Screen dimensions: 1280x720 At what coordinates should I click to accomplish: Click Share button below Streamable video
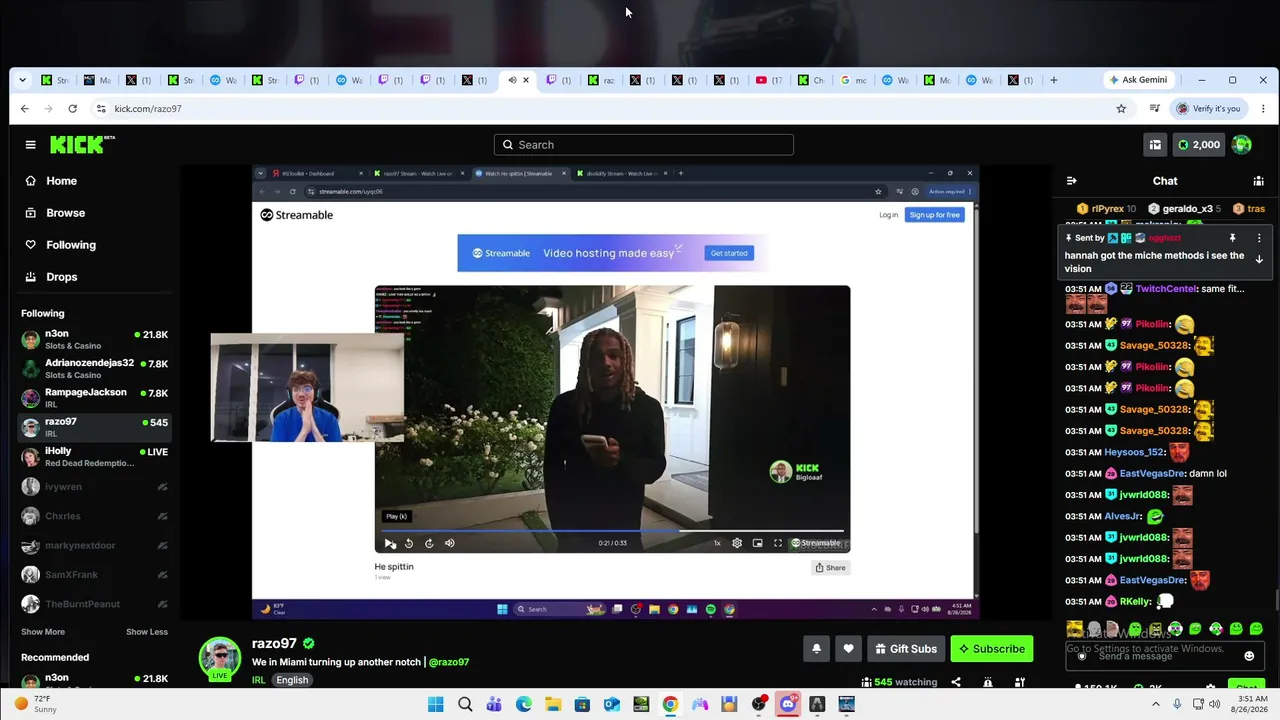coord(830,567)
